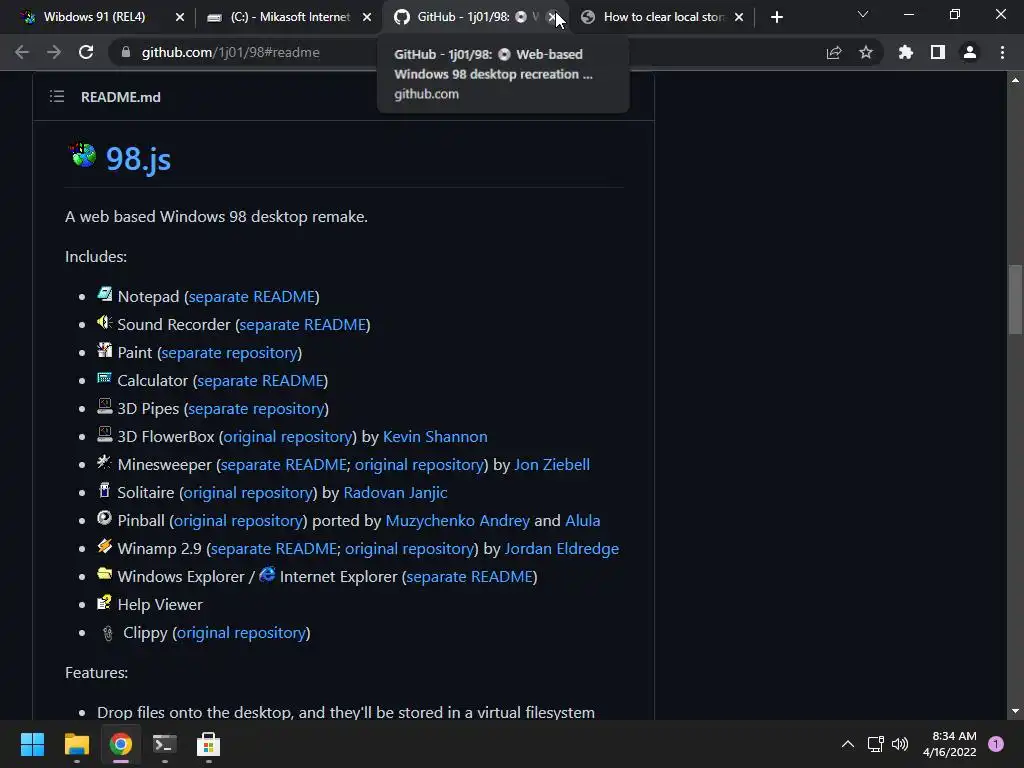Viewport: 1024px width, 768px height.
Task: Close the How to clear local storage tab
Action: pyautogui.click(x=739, y=17)
